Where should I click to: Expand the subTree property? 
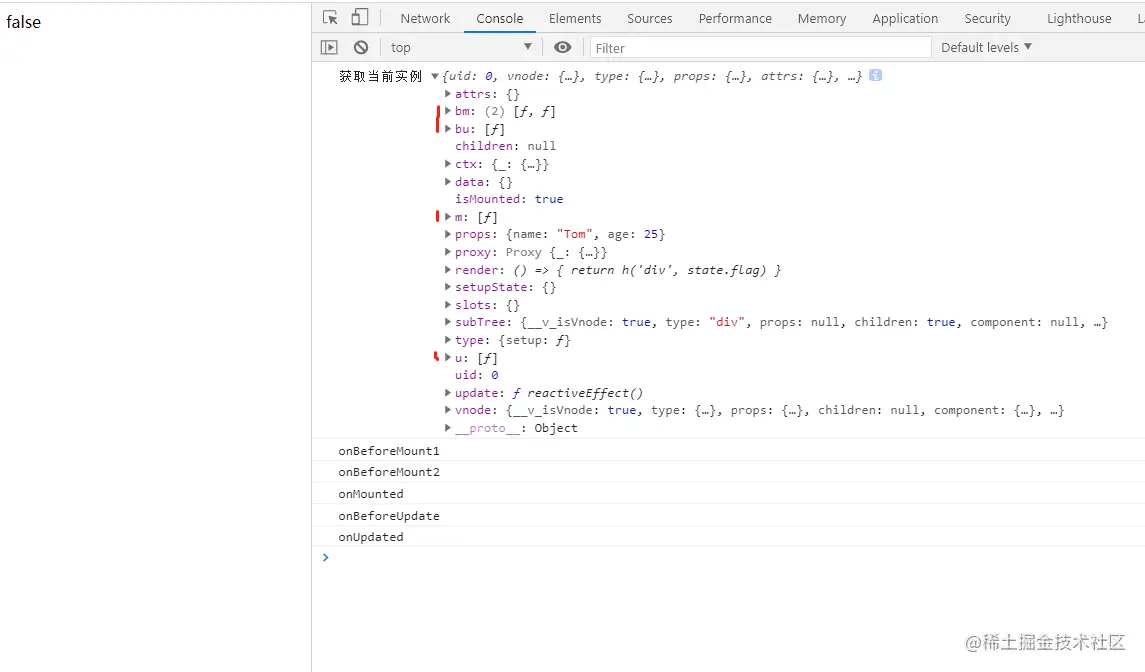coord(448,322)
